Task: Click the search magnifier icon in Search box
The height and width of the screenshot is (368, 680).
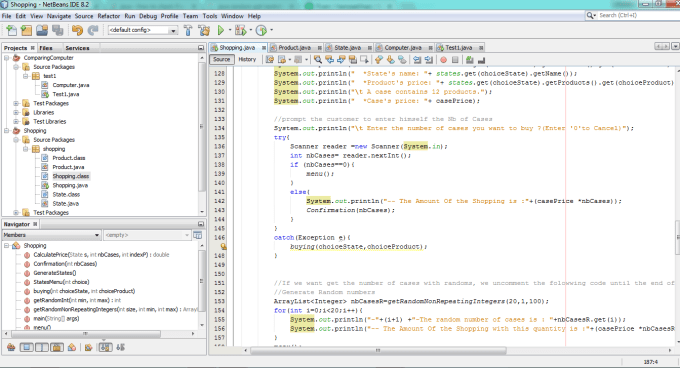Action: [591, 15]
